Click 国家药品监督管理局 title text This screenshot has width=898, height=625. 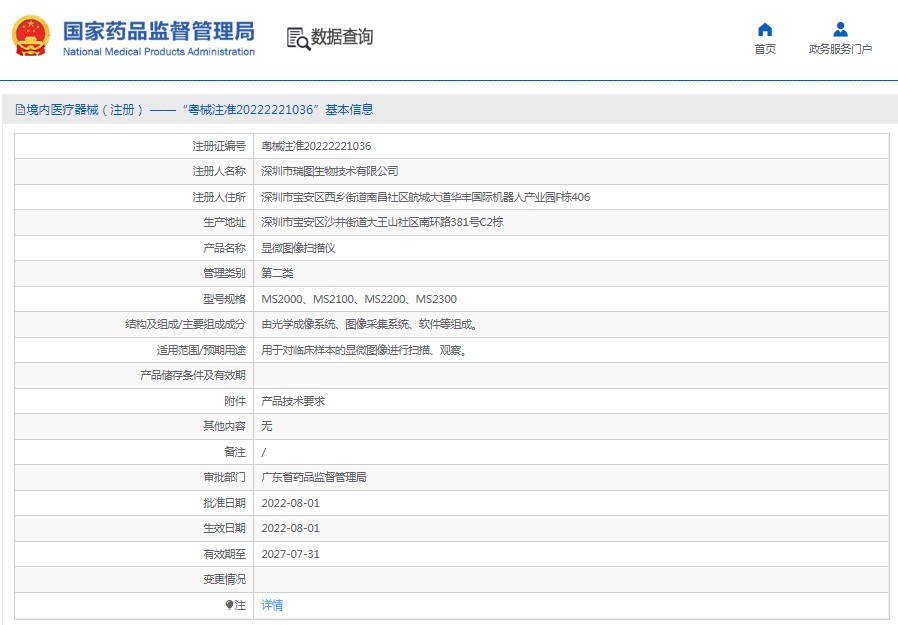(x=159, y=31)
